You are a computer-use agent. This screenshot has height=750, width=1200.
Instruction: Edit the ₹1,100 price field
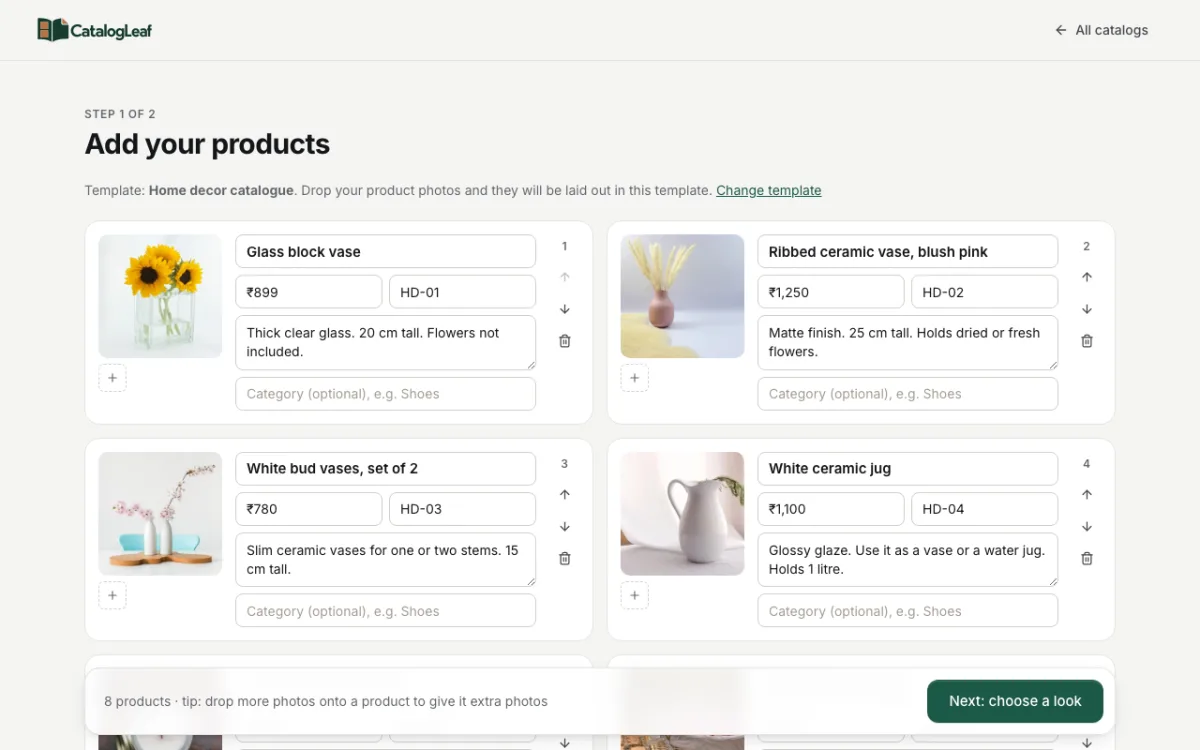[x=831, y=509]
